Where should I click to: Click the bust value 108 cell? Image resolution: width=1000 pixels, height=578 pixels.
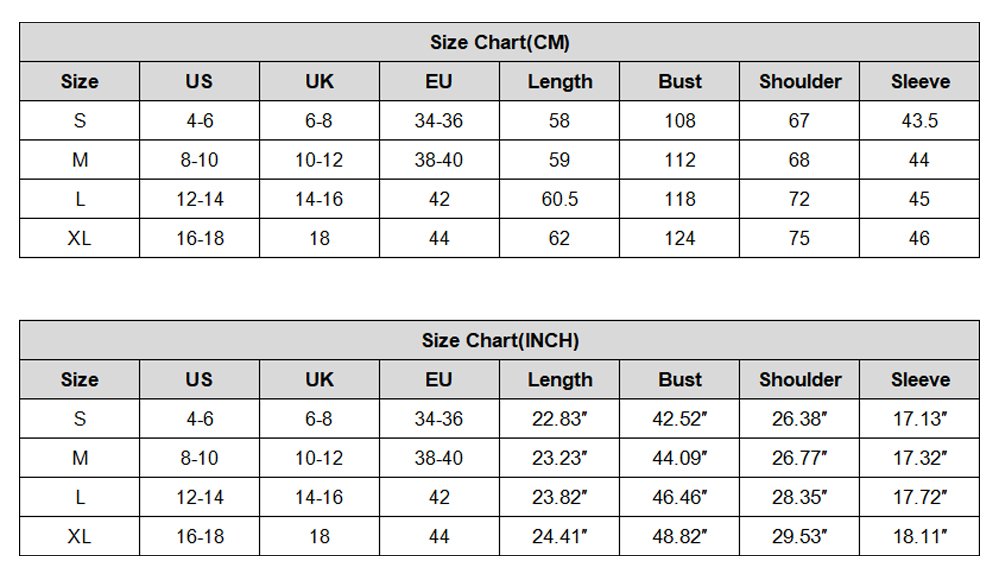coord(680,121)
